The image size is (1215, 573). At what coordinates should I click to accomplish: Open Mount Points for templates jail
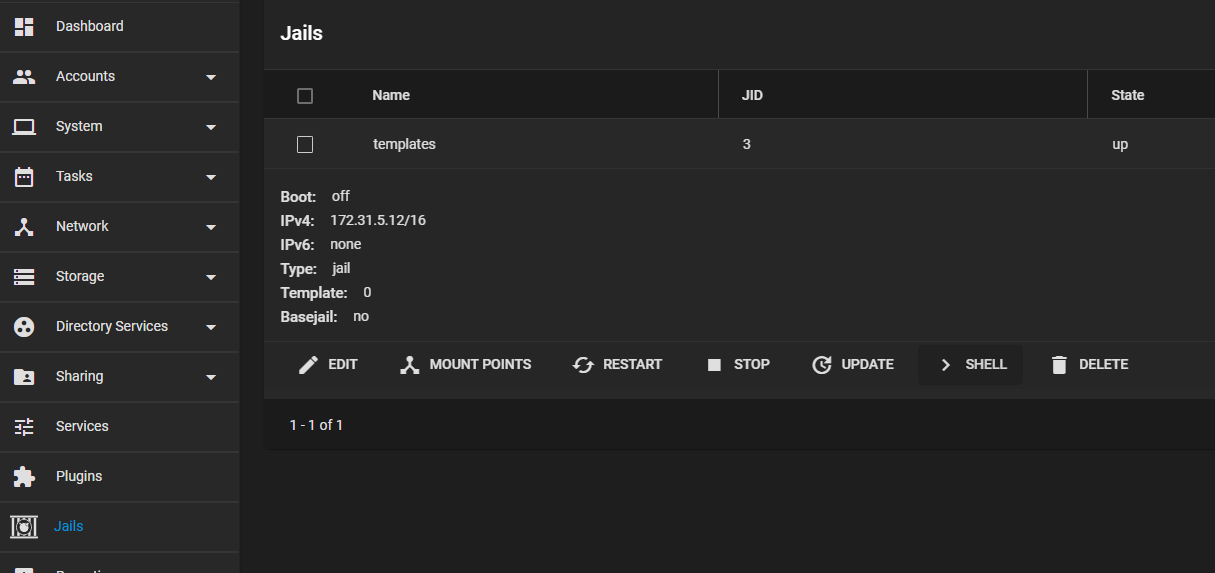(x=465, y=365)
